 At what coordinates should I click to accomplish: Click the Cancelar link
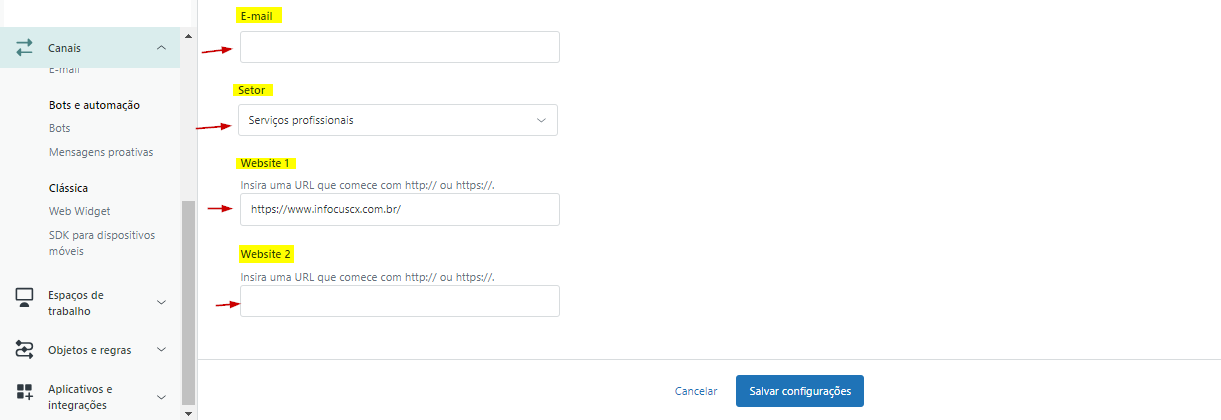pos(696,391)
